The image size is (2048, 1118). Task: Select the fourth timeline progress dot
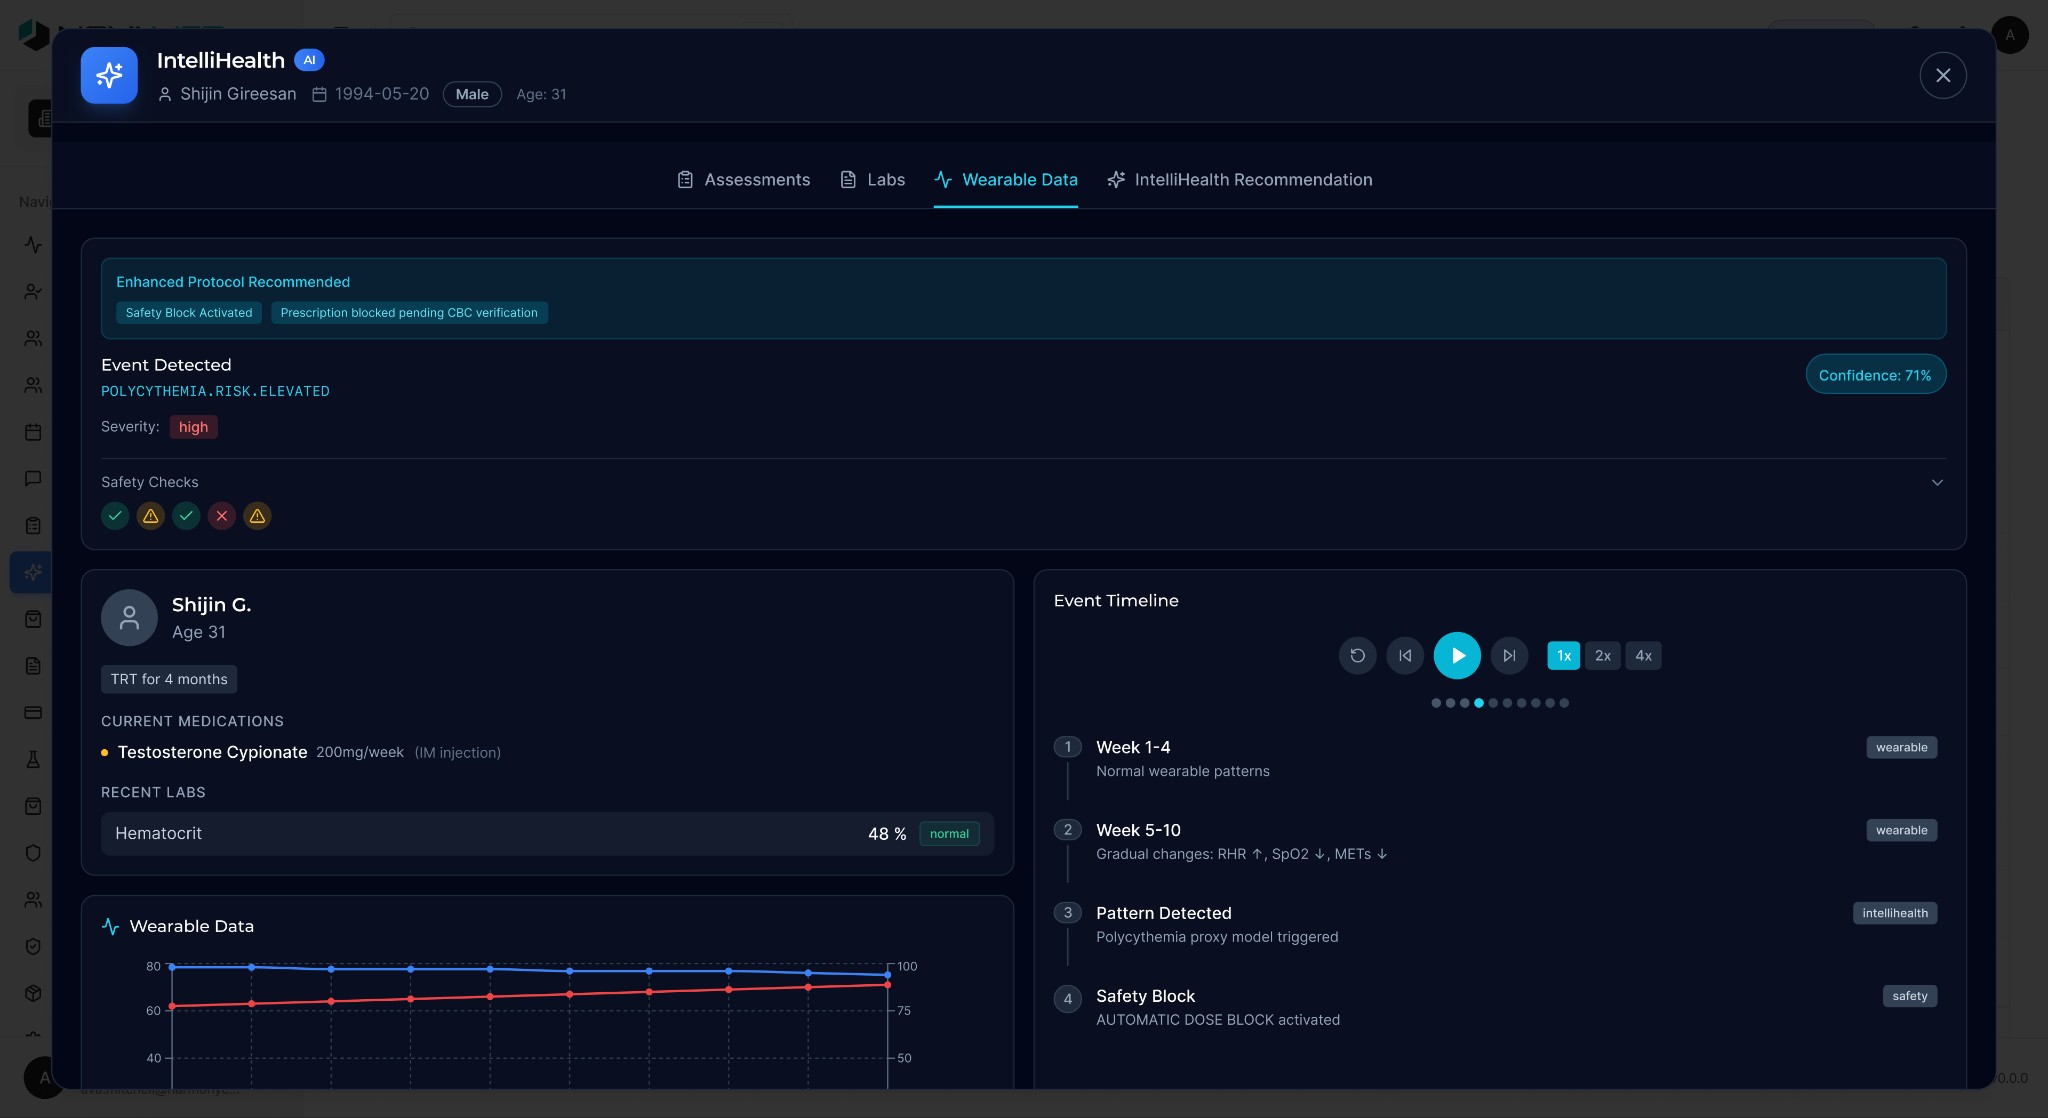tap(1479, 702)
